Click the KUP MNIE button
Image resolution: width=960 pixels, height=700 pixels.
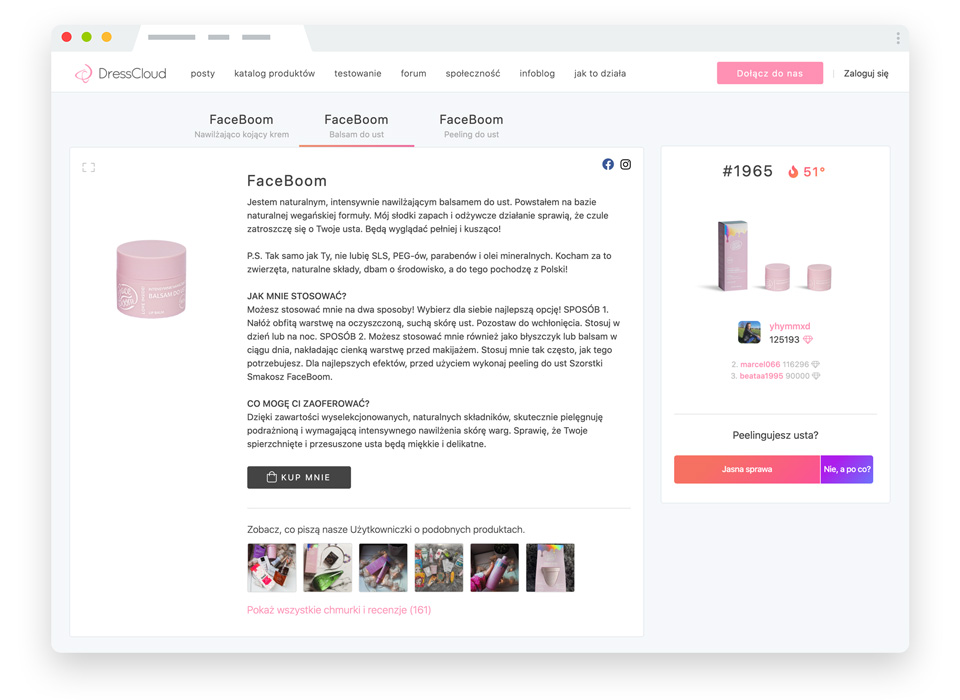click(299, 477)
